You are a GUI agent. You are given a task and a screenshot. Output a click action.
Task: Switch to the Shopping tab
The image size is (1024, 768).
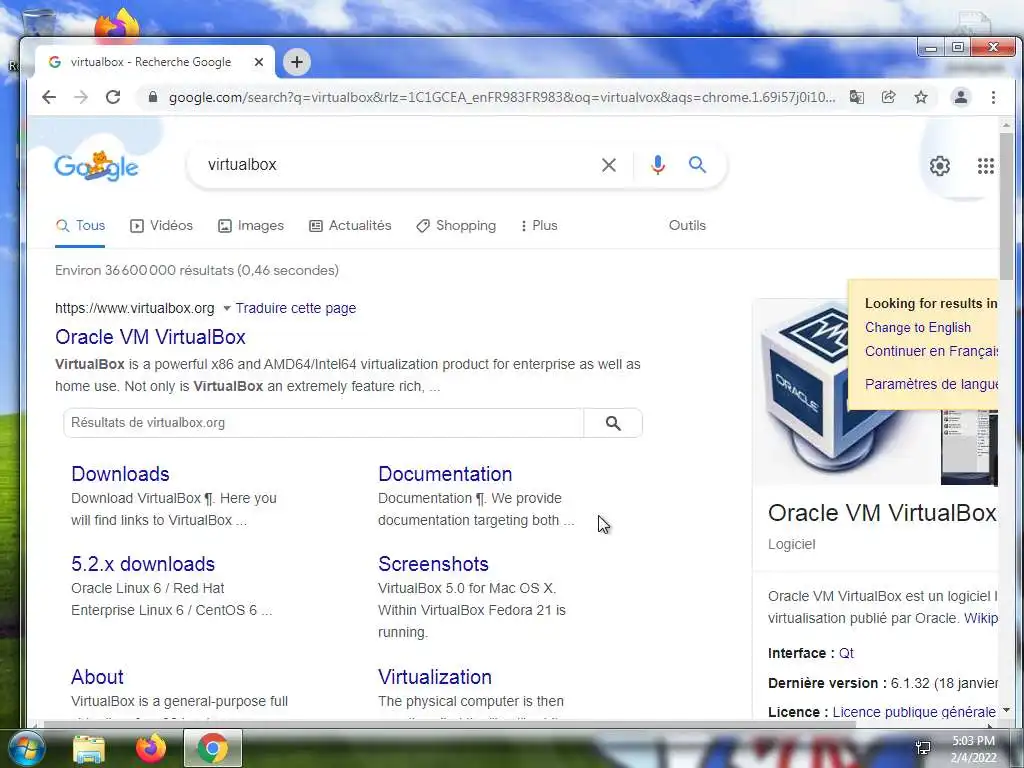pos(456,226)
